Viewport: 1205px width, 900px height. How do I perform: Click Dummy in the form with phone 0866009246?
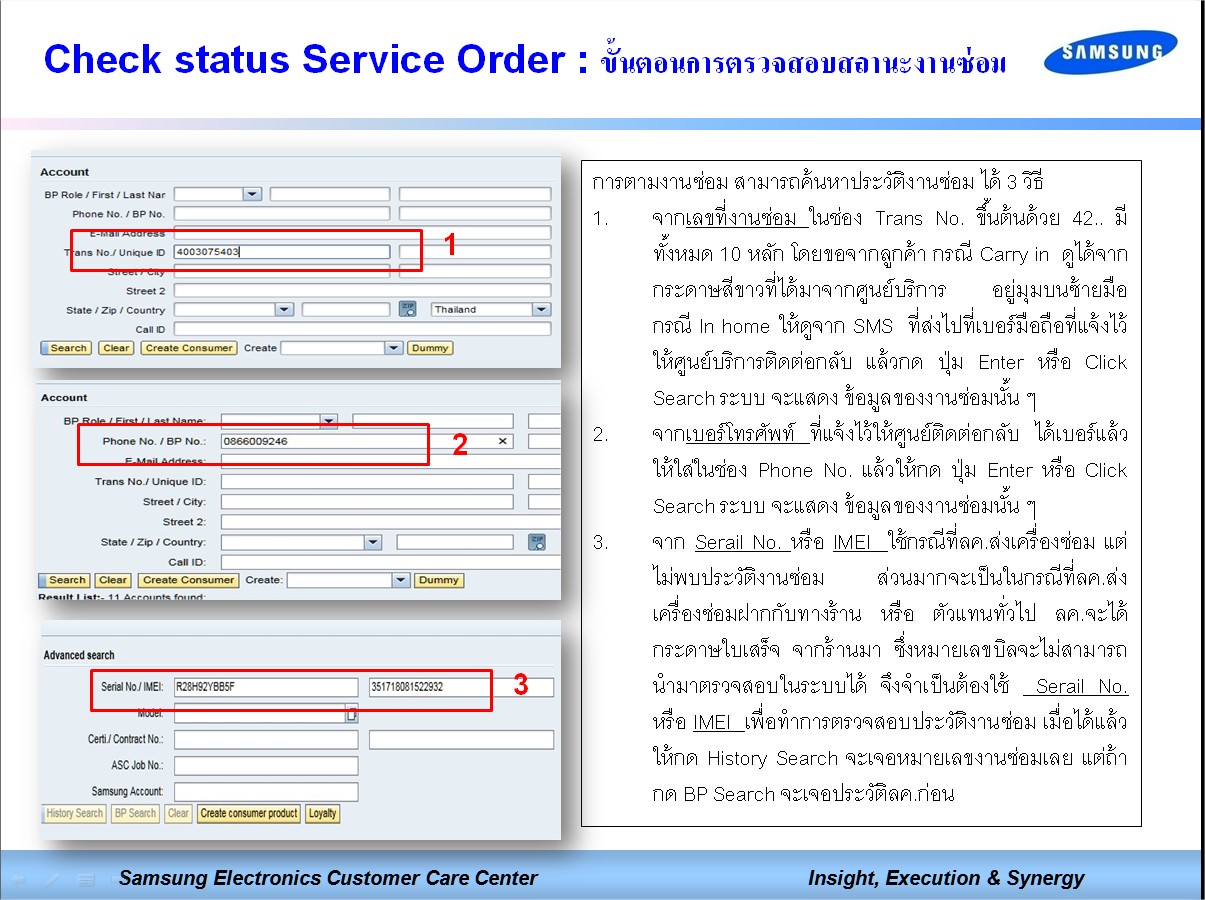[x=439, y=580]
